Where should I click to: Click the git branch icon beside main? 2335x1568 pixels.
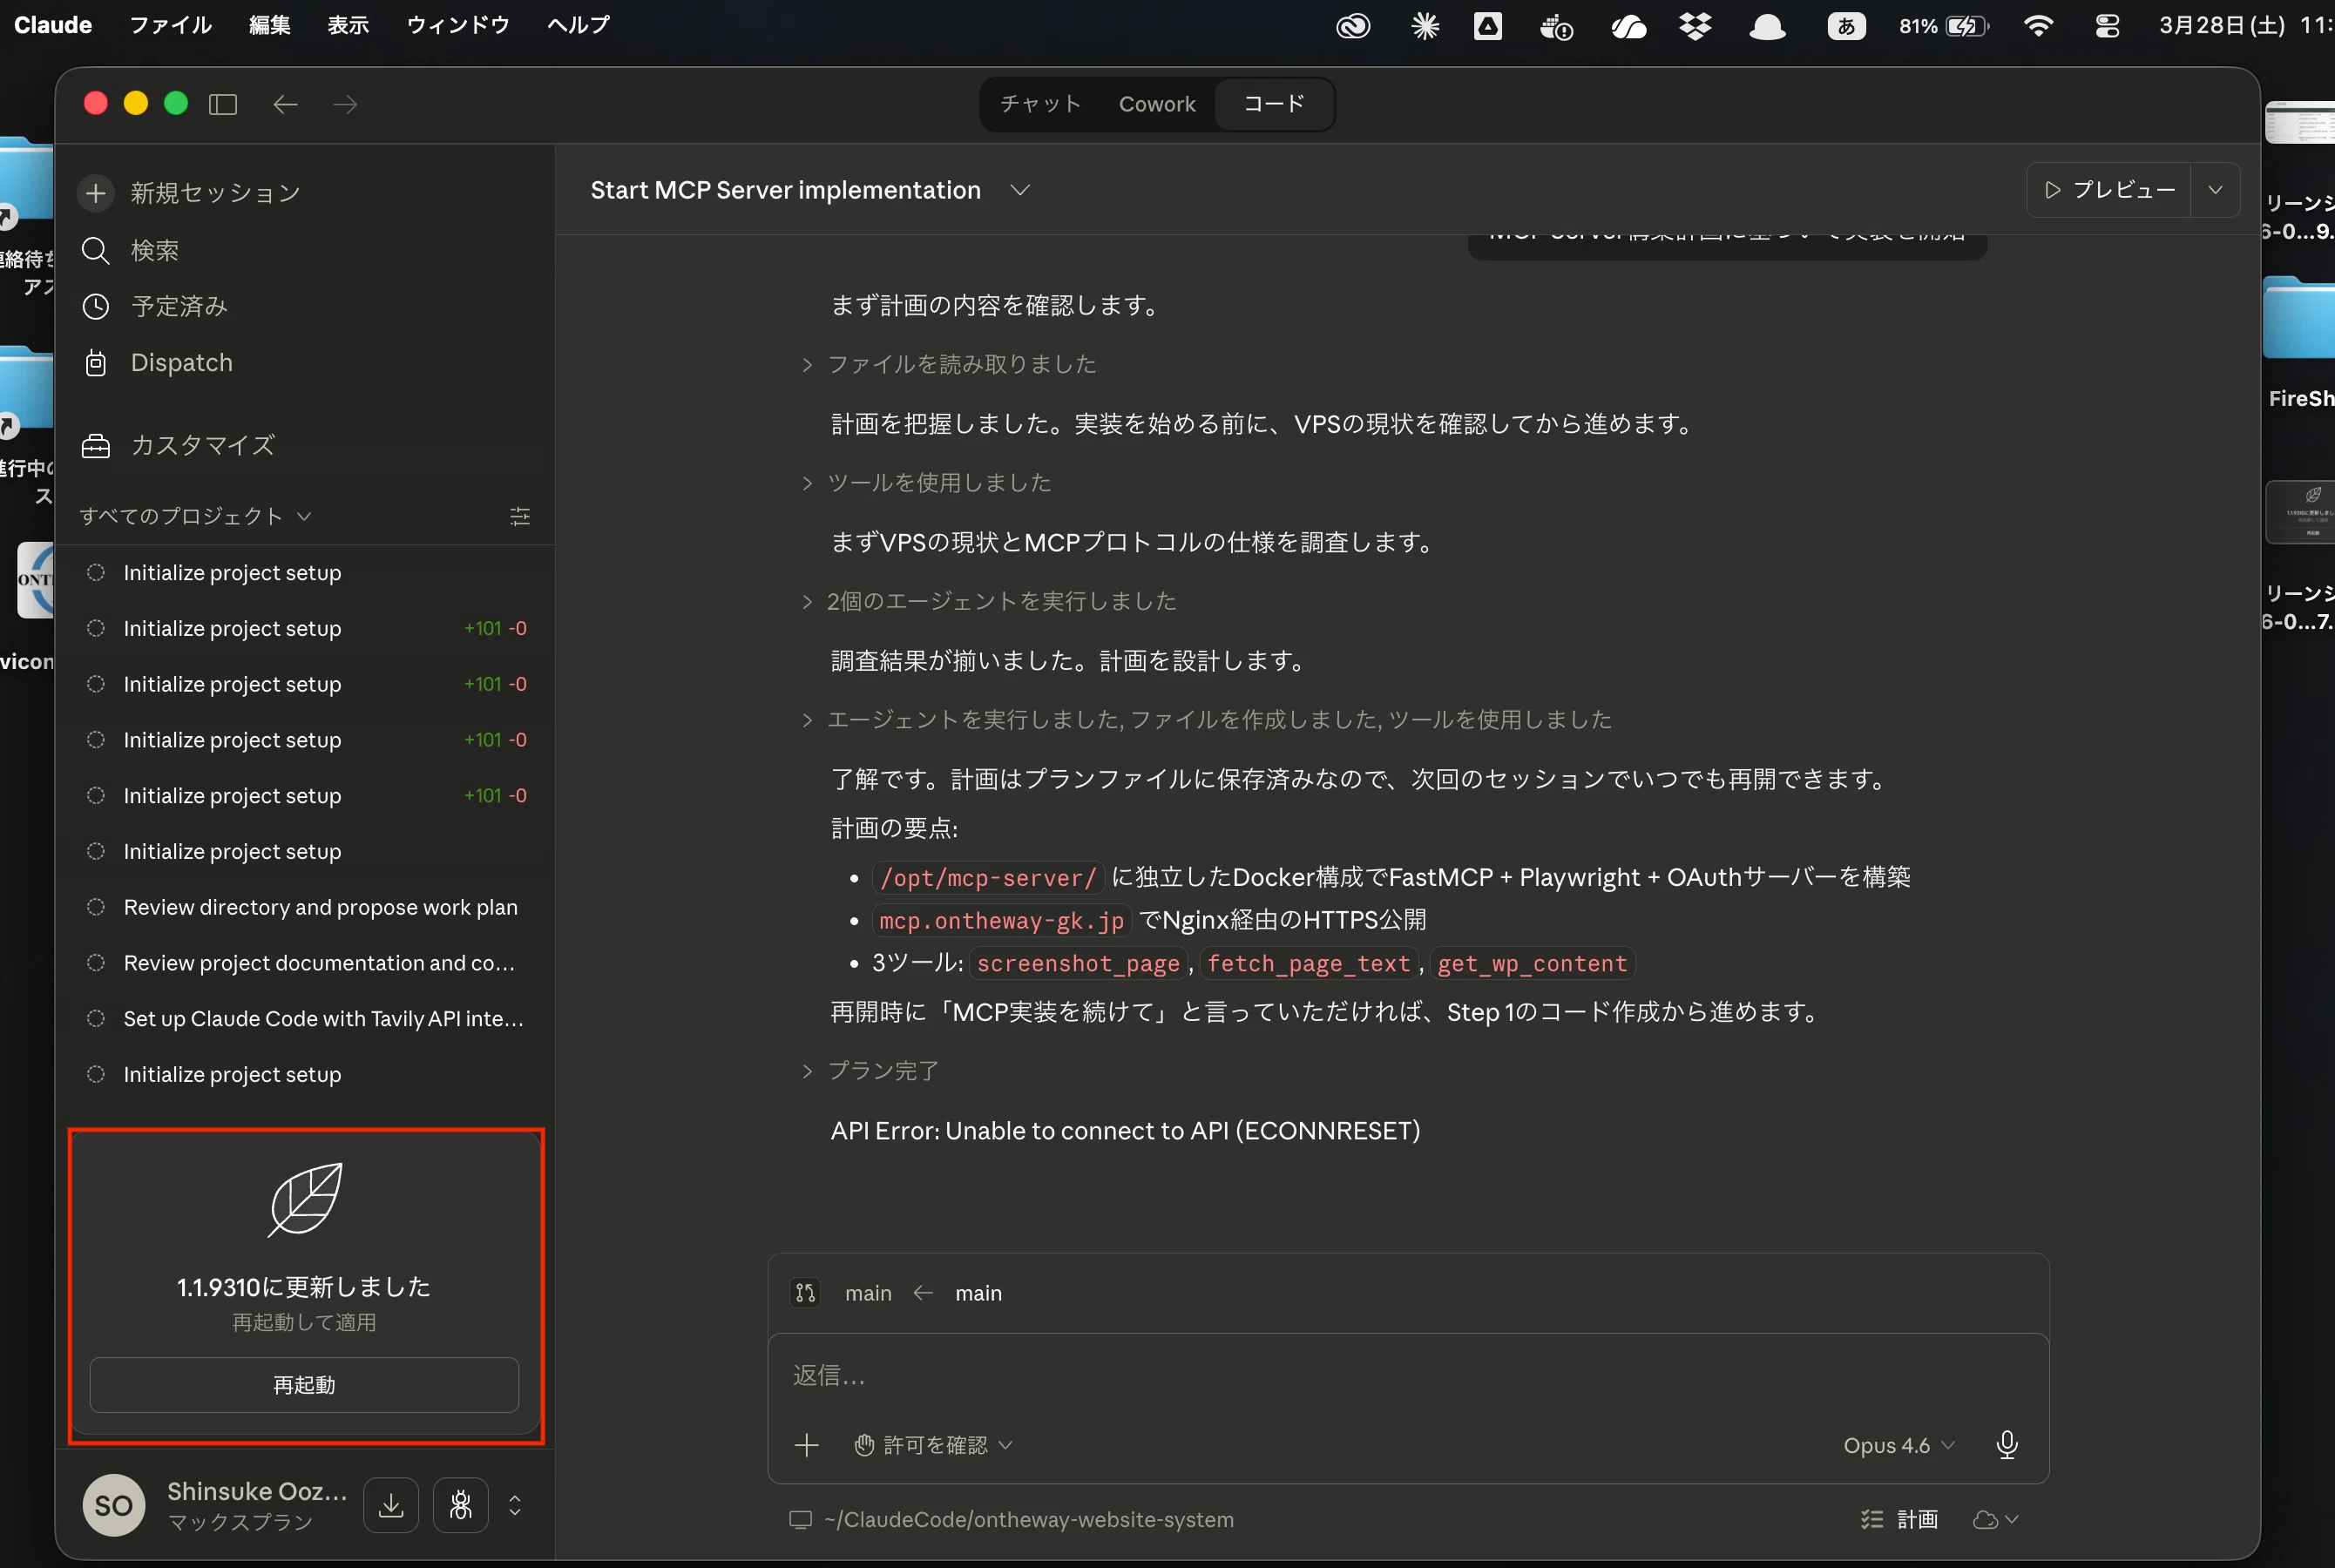pyautogui.click(x=806, y=1293)
